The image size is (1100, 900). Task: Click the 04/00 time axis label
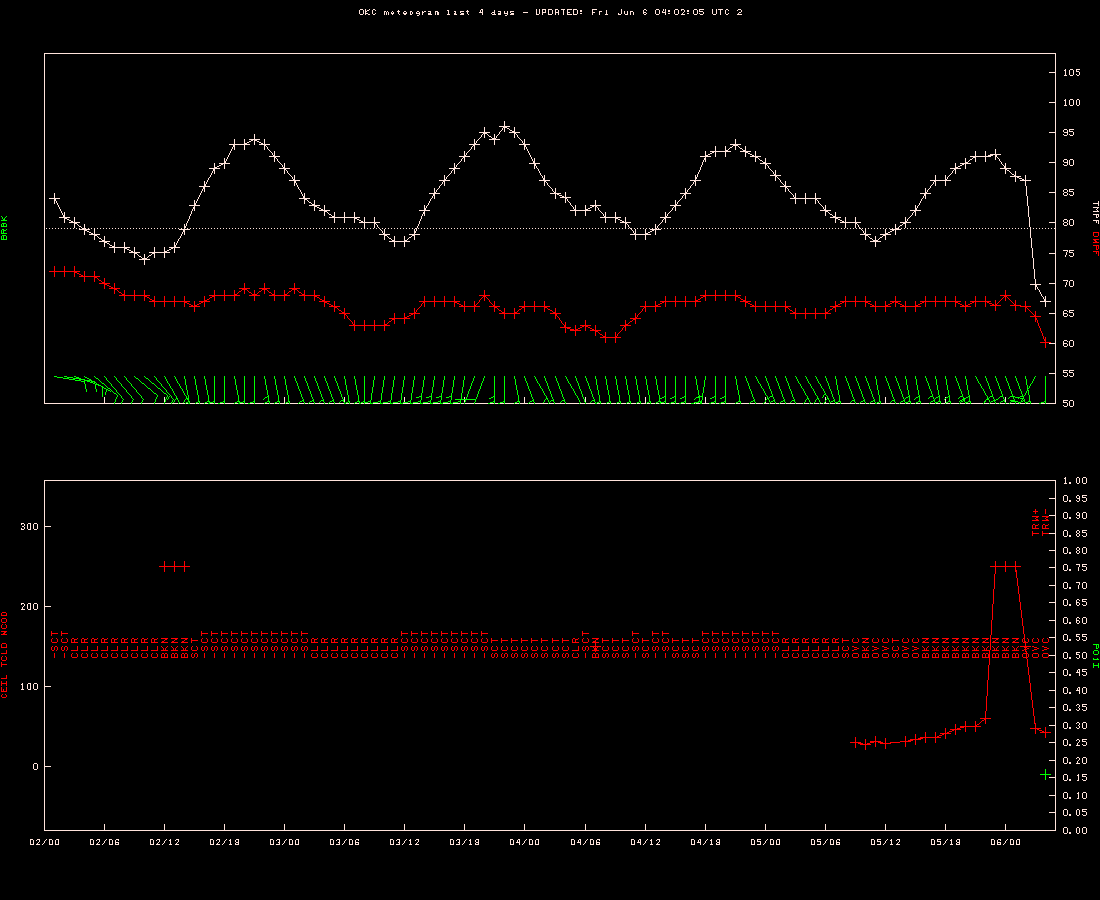pyautogui.click(x=525, y=843)
